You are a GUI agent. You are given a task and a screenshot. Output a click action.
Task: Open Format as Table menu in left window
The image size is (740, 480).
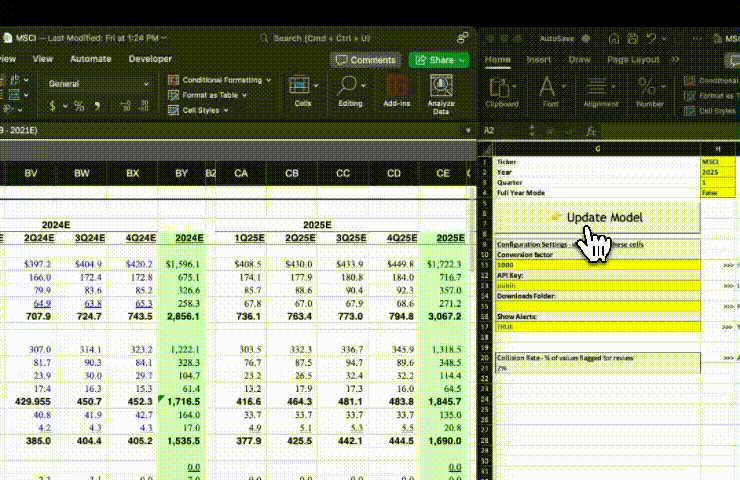click(208, 95)
